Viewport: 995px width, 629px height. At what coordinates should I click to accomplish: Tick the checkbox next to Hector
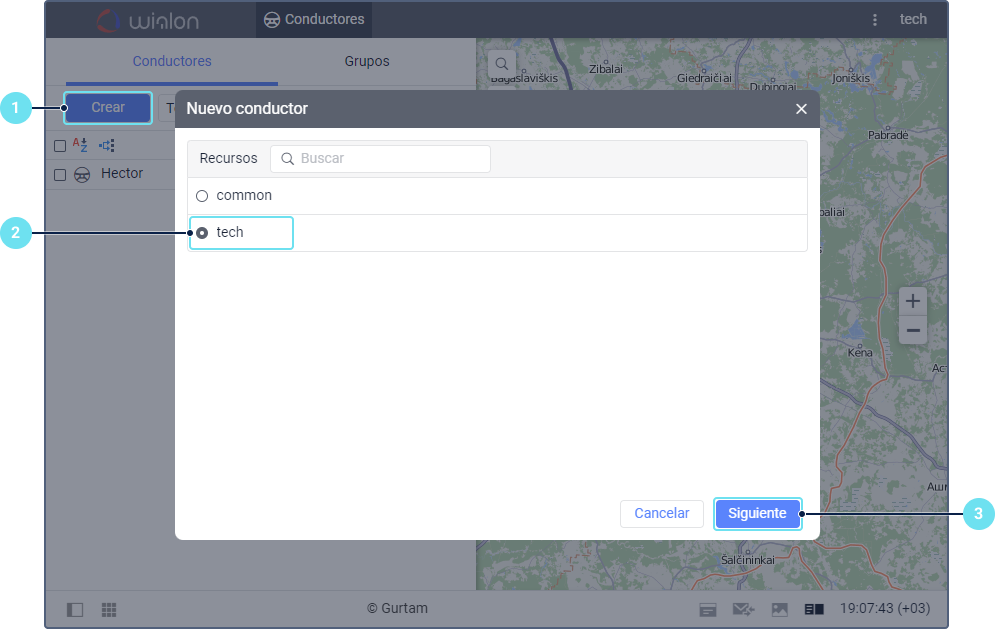(60, 175)
